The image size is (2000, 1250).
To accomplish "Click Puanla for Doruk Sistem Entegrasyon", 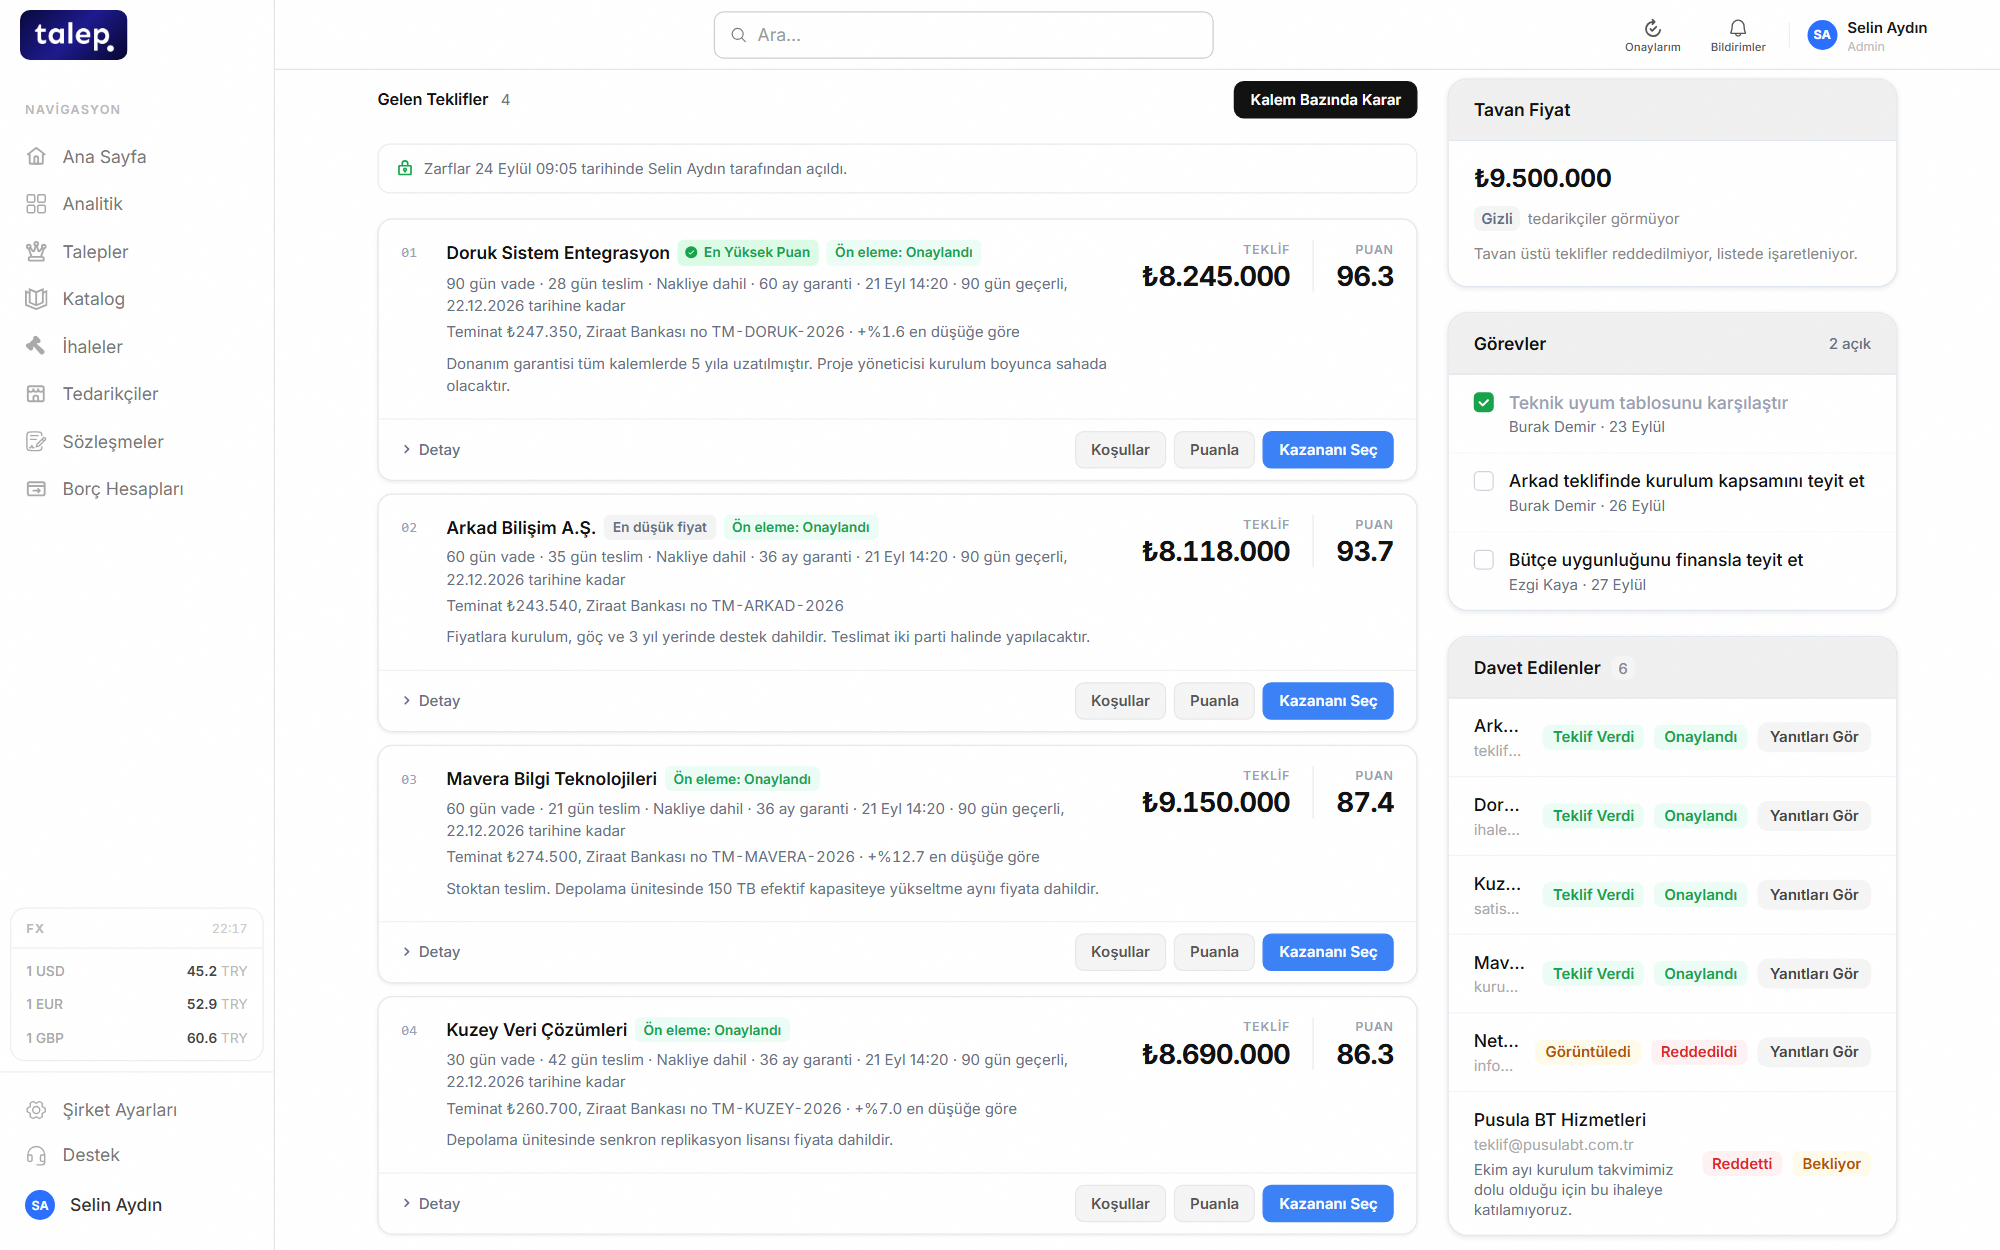I will 1214,450.
